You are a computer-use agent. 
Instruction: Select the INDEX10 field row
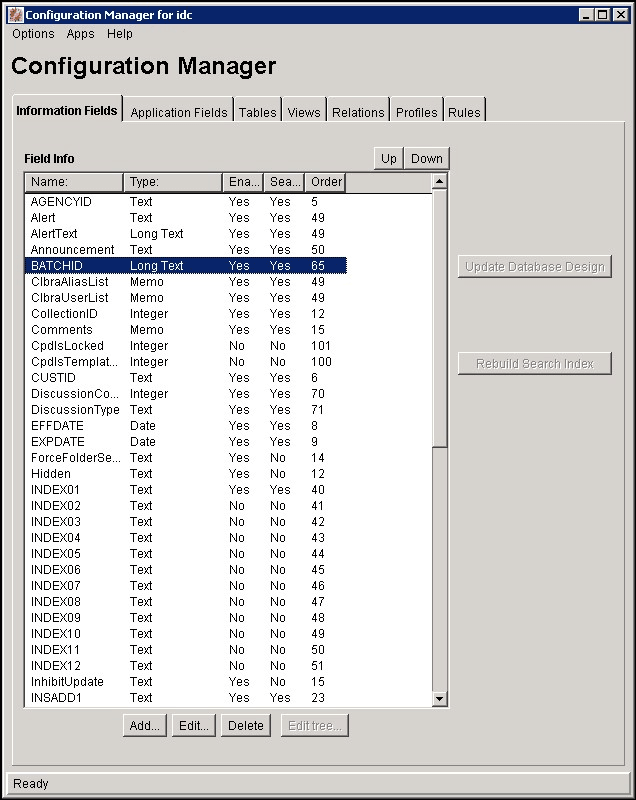(186, 634)
